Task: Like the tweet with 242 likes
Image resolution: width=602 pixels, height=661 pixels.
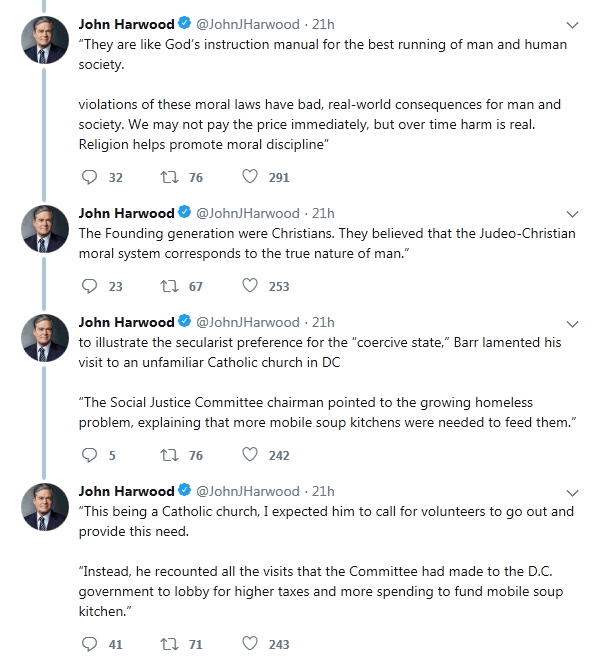Action: (x=250, y=455)
